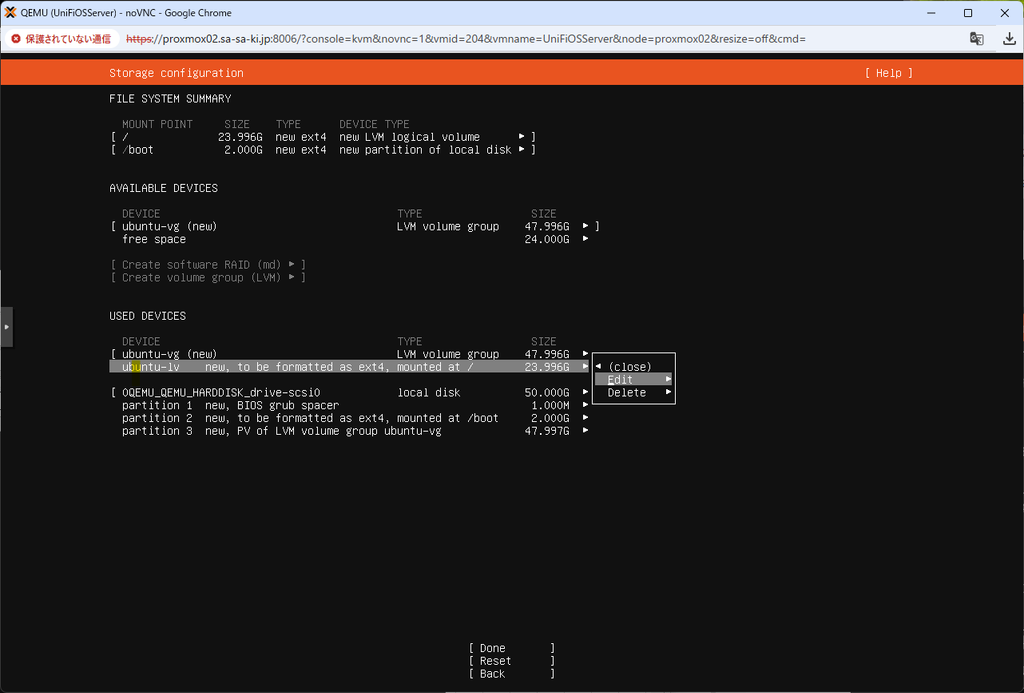Choose Delete in the popup menu

pyautogui.click(x=633, y=393)
